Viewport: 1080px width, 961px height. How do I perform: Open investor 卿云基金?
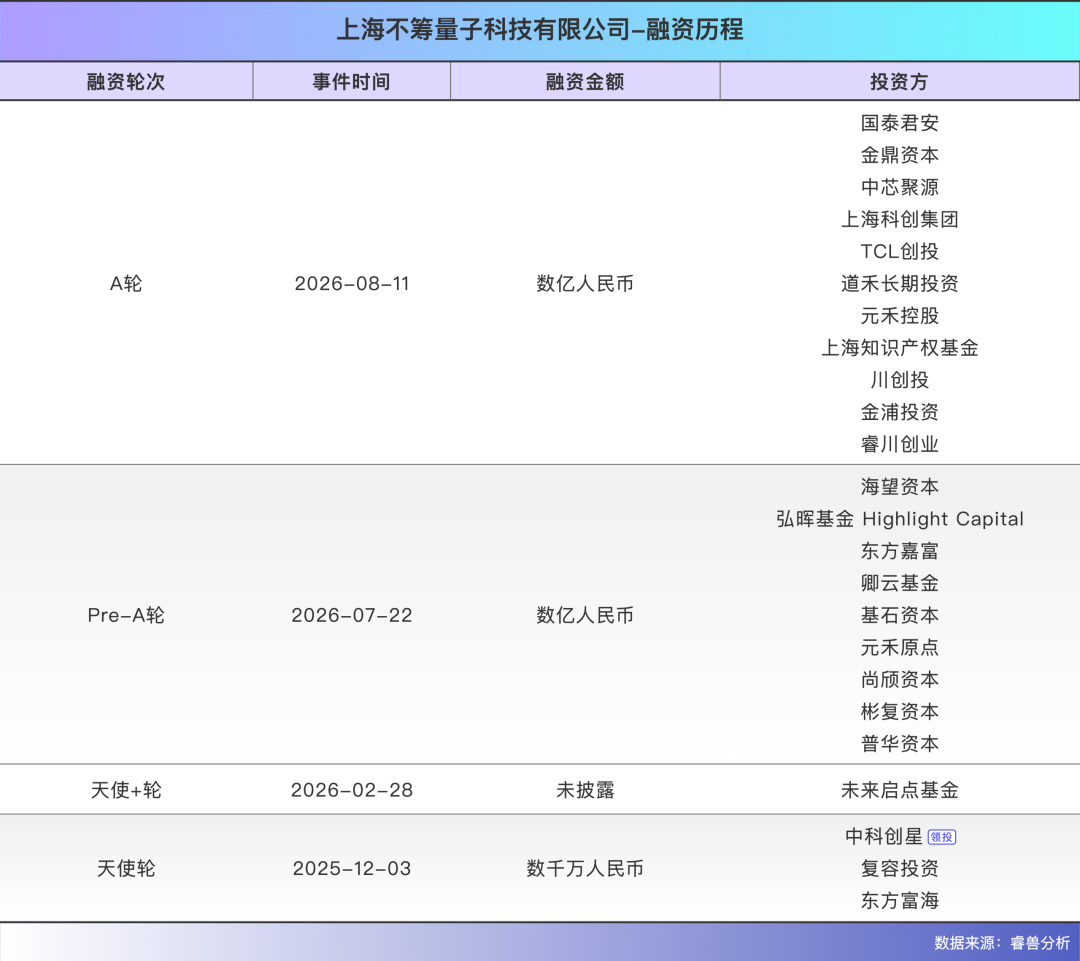(900, 583)
